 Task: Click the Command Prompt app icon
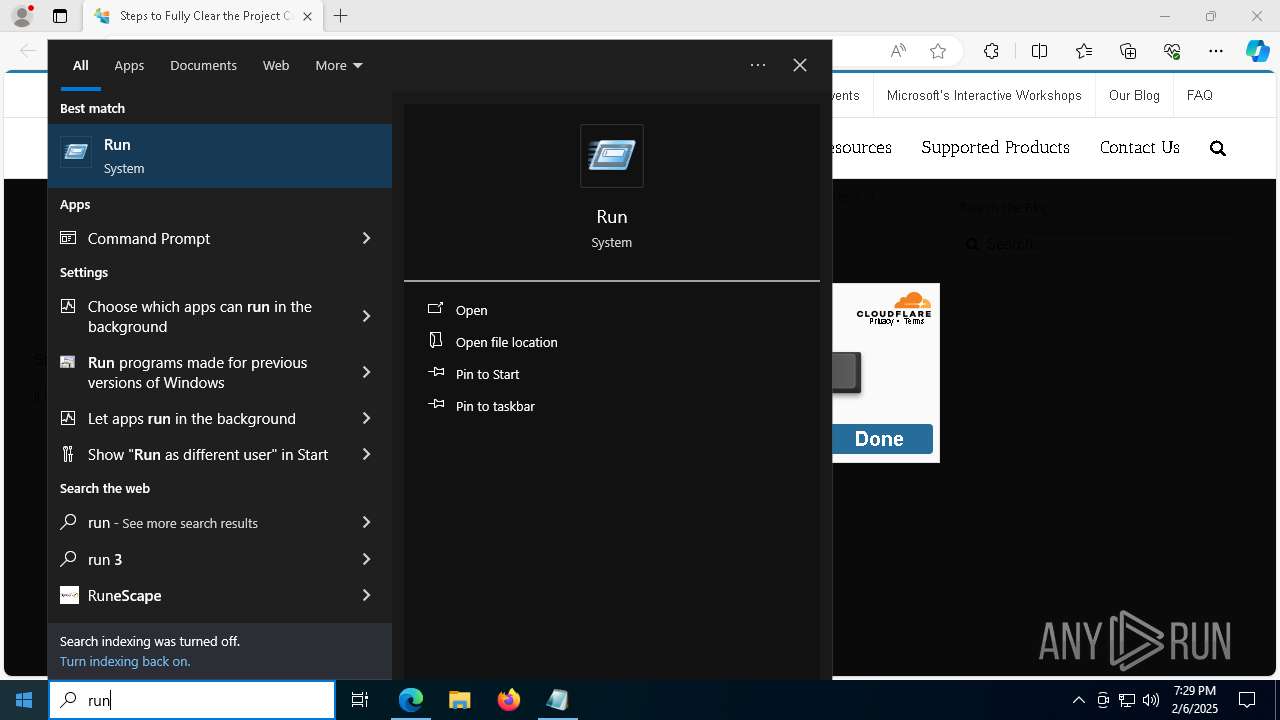[68, 238]
